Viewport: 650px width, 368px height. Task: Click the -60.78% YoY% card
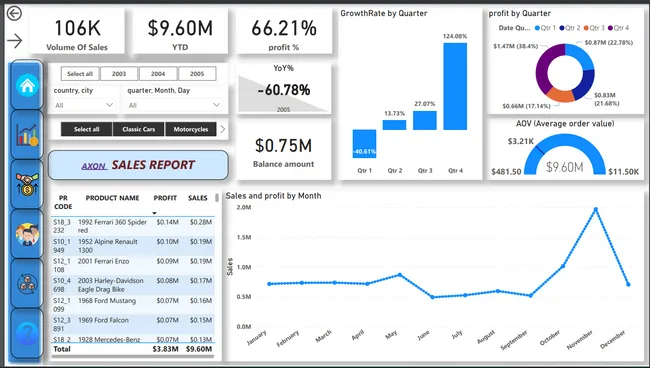(284, 89)
